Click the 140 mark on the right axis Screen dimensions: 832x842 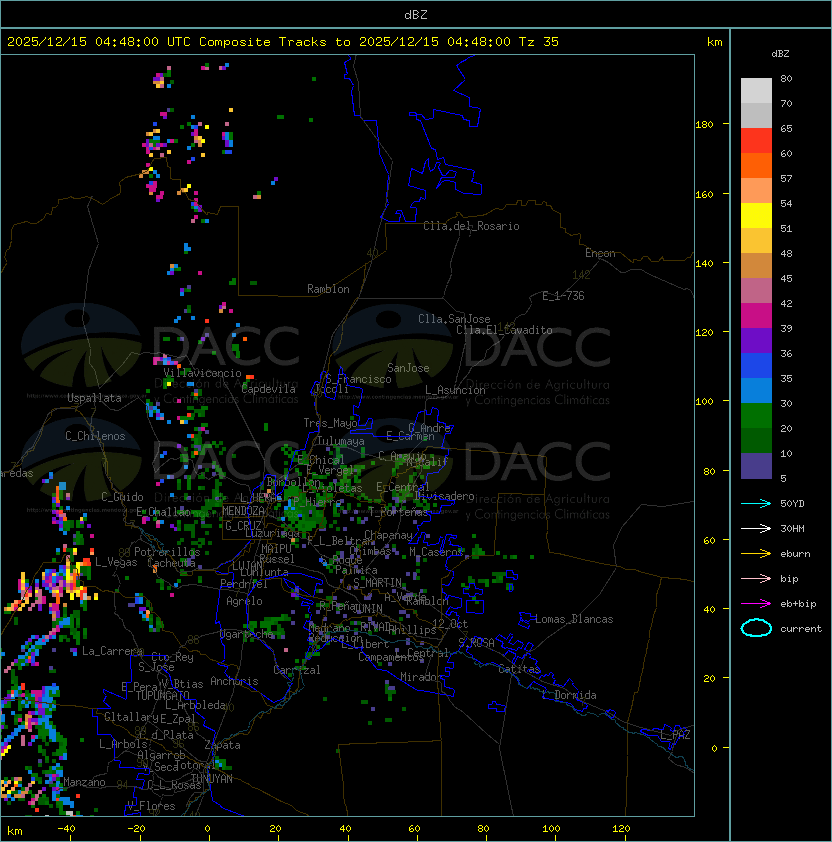(704, 264)
